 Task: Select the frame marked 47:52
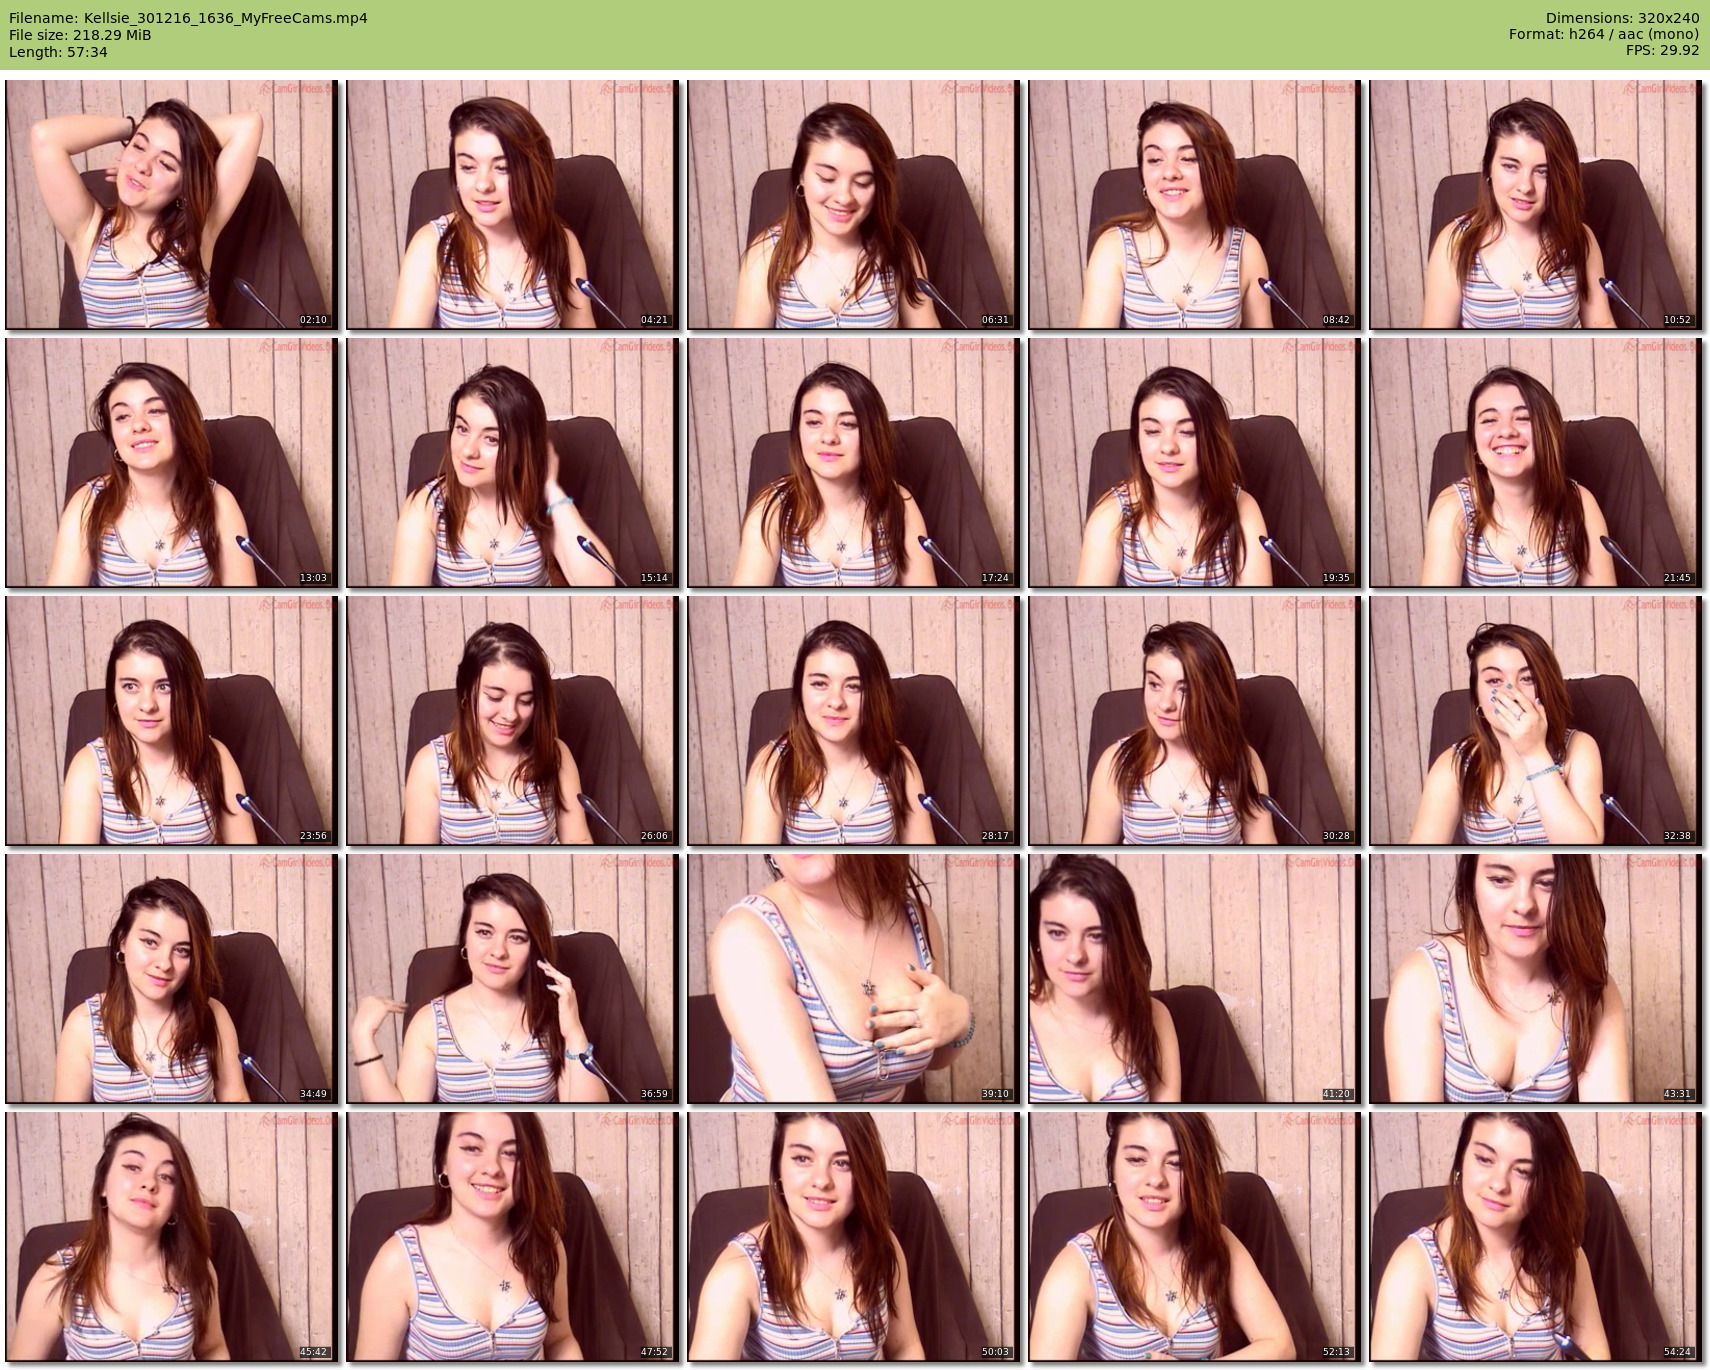[513, 1236]
